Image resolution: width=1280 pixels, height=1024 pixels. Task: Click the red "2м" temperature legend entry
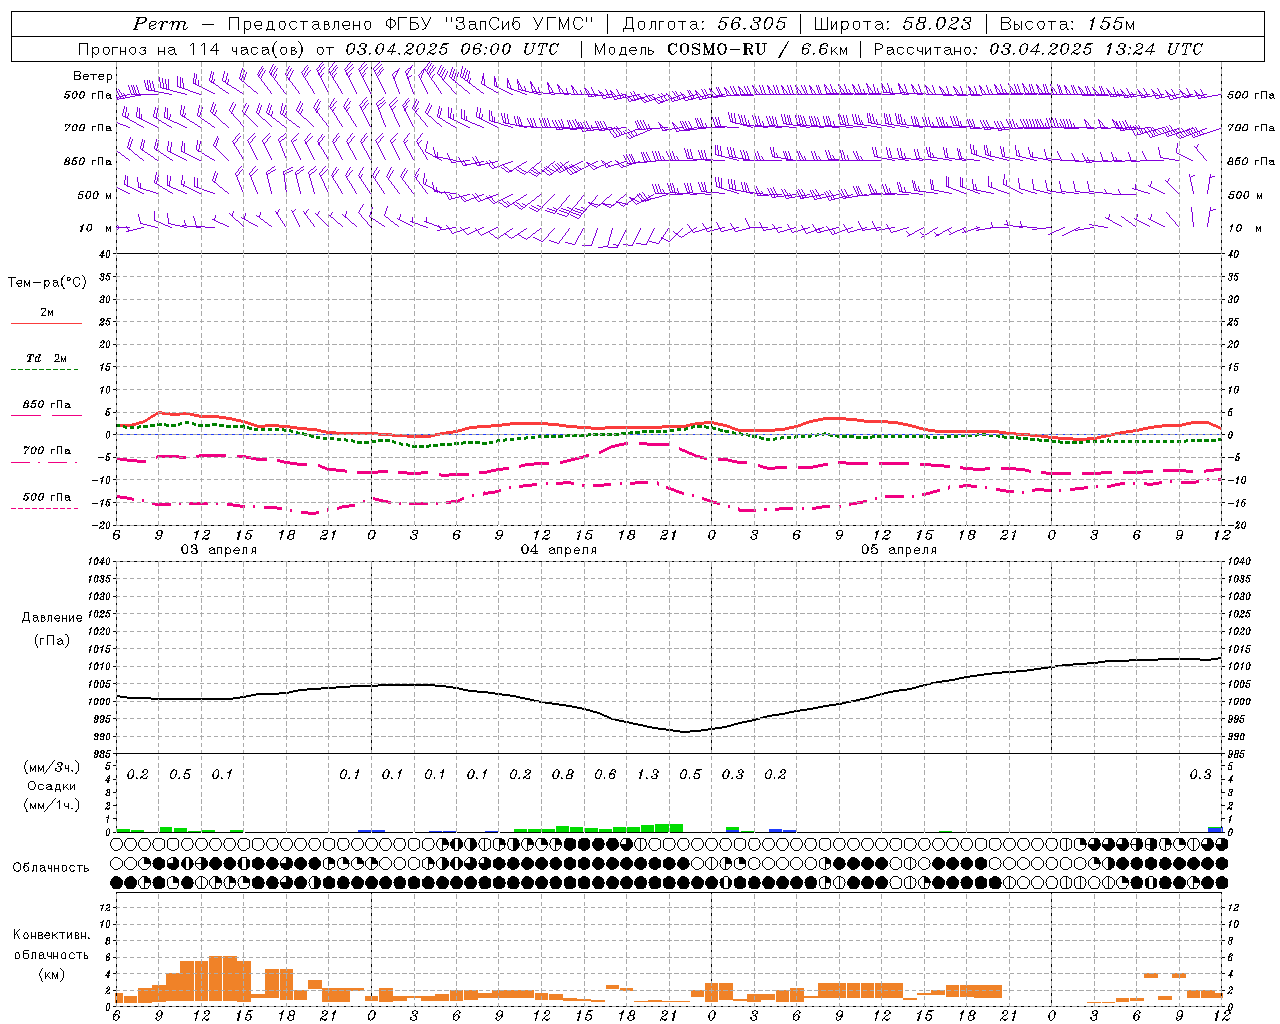click(47, 313)
